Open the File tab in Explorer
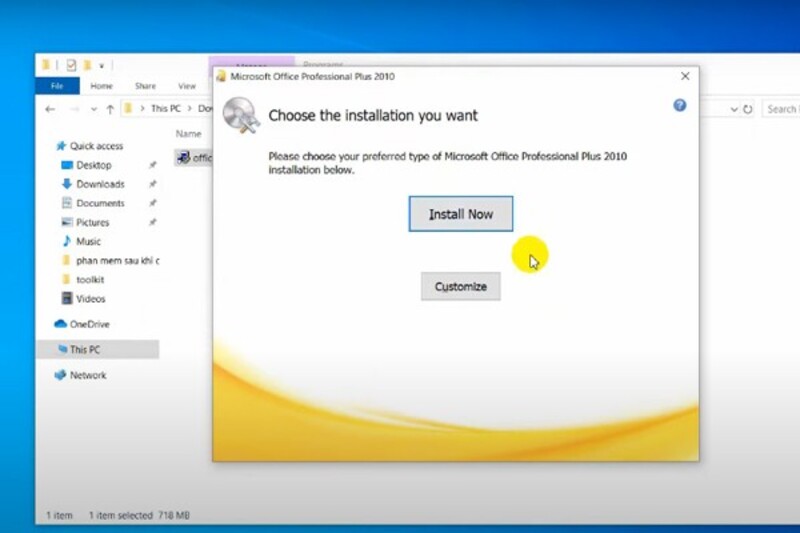This screenshot has height=533, width=800. (x=58, y=86)
